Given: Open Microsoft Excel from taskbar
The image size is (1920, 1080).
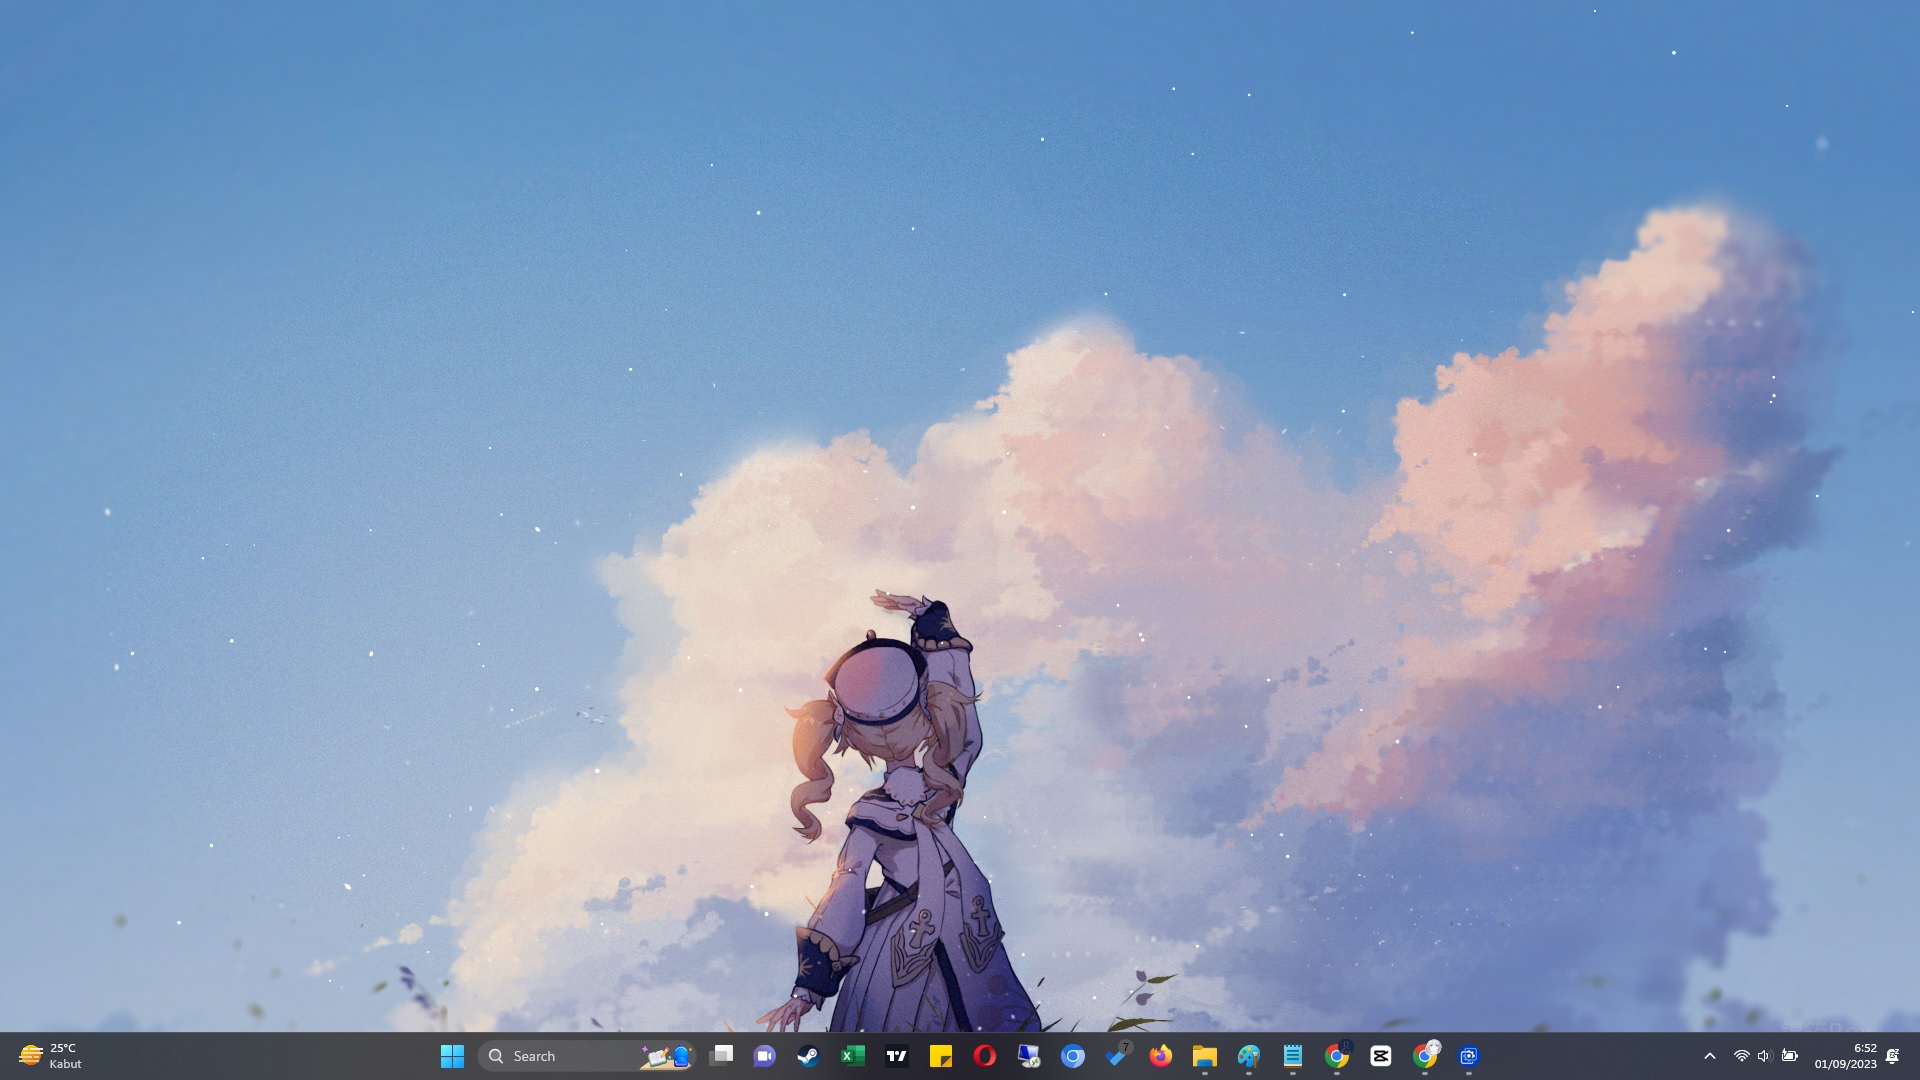Looking at the screenshot, I should pyautogui.click(x=852, y=1056).
